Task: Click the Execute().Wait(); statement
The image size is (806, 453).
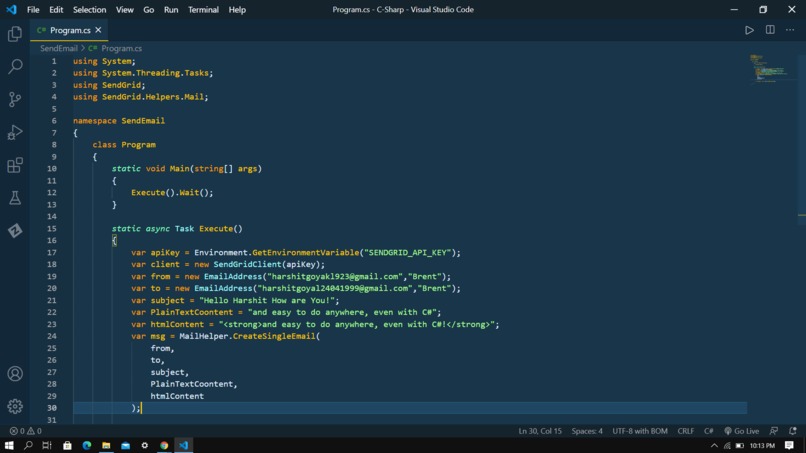Action: [x=172, y=192]
